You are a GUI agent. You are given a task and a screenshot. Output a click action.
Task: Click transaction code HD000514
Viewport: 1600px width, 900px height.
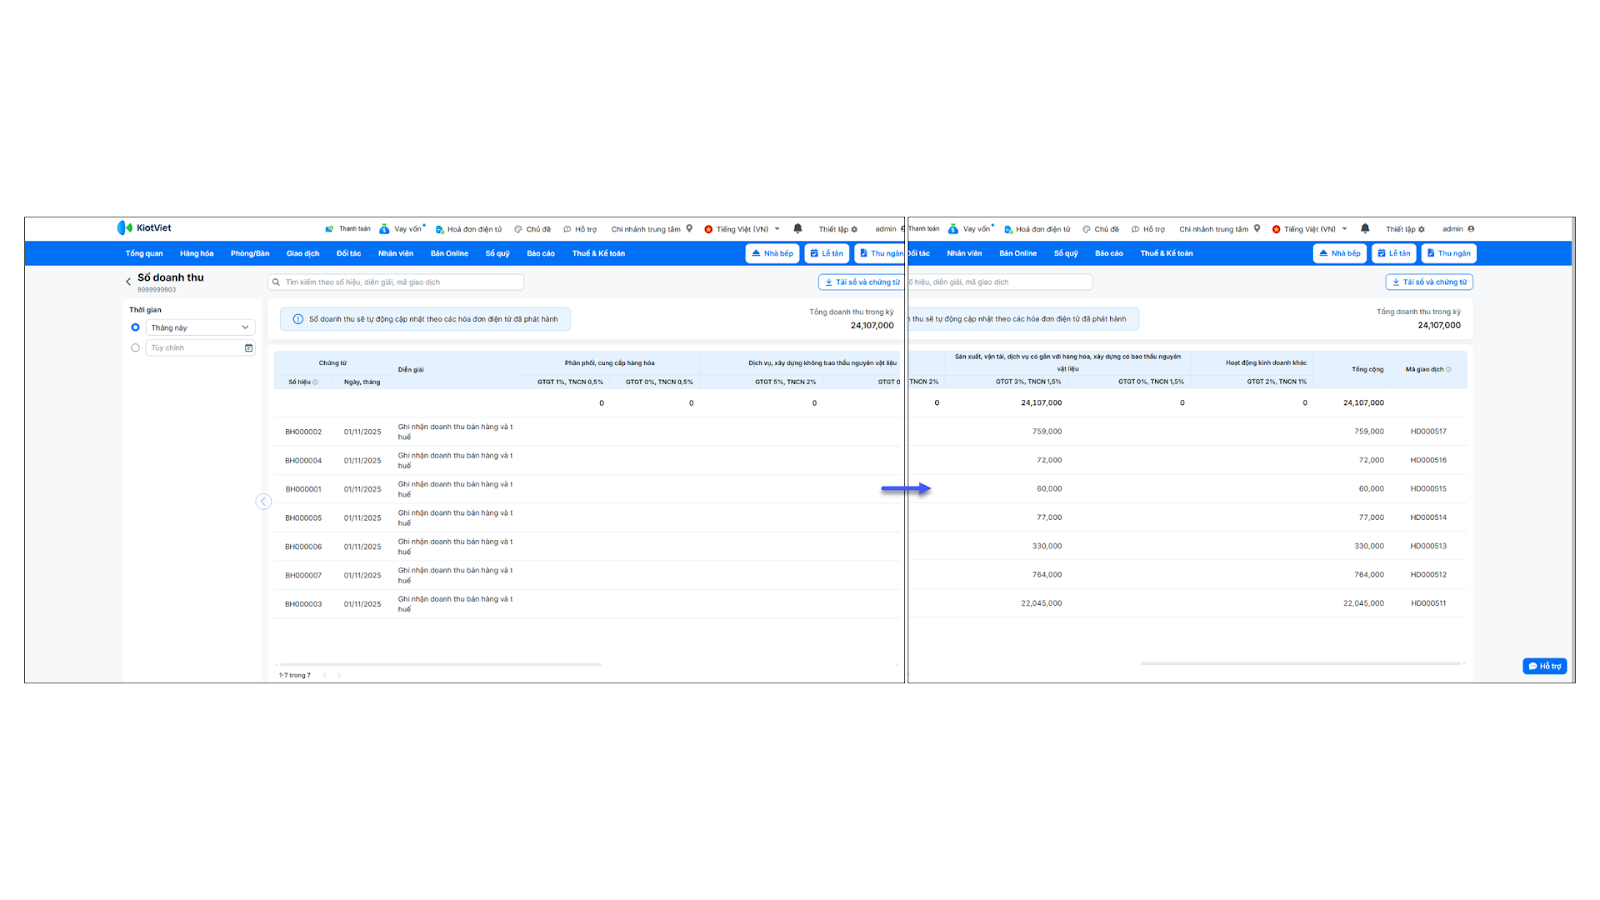[1428, 518]
